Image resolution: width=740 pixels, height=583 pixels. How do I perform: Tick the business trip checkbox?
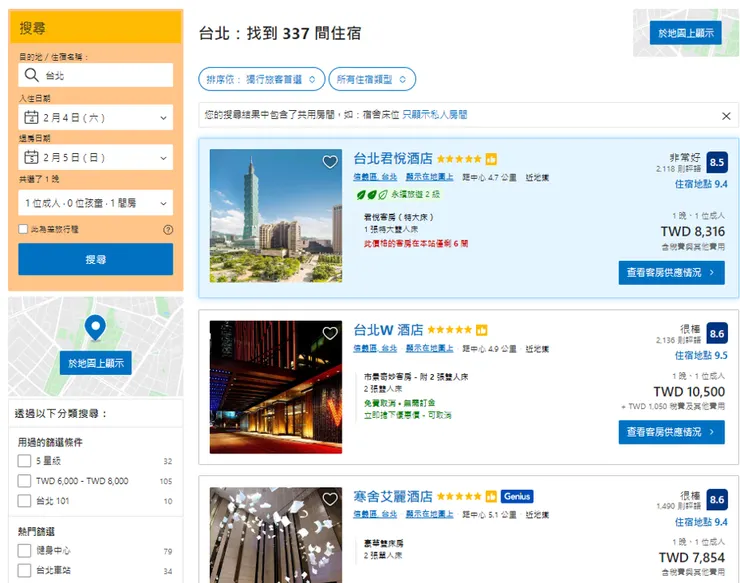pos(23,229)
